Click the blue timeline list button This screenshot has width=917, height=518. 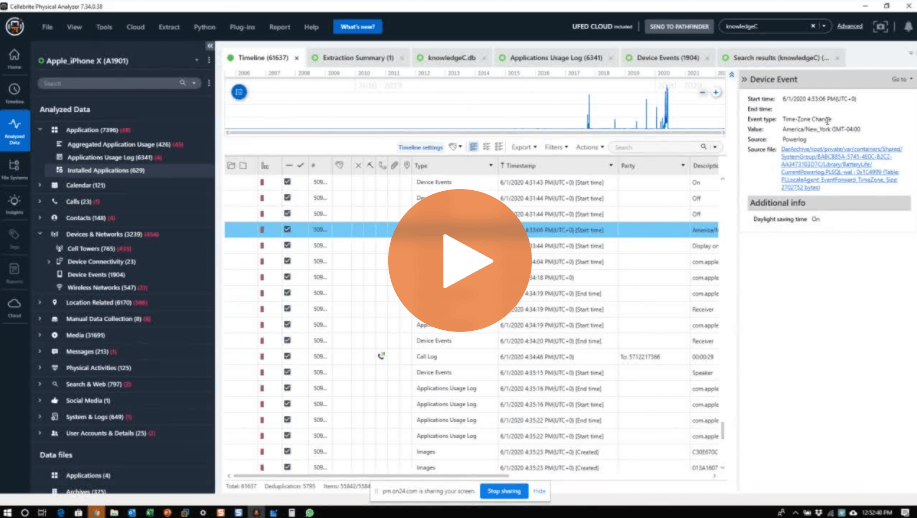tap(239, 92)
